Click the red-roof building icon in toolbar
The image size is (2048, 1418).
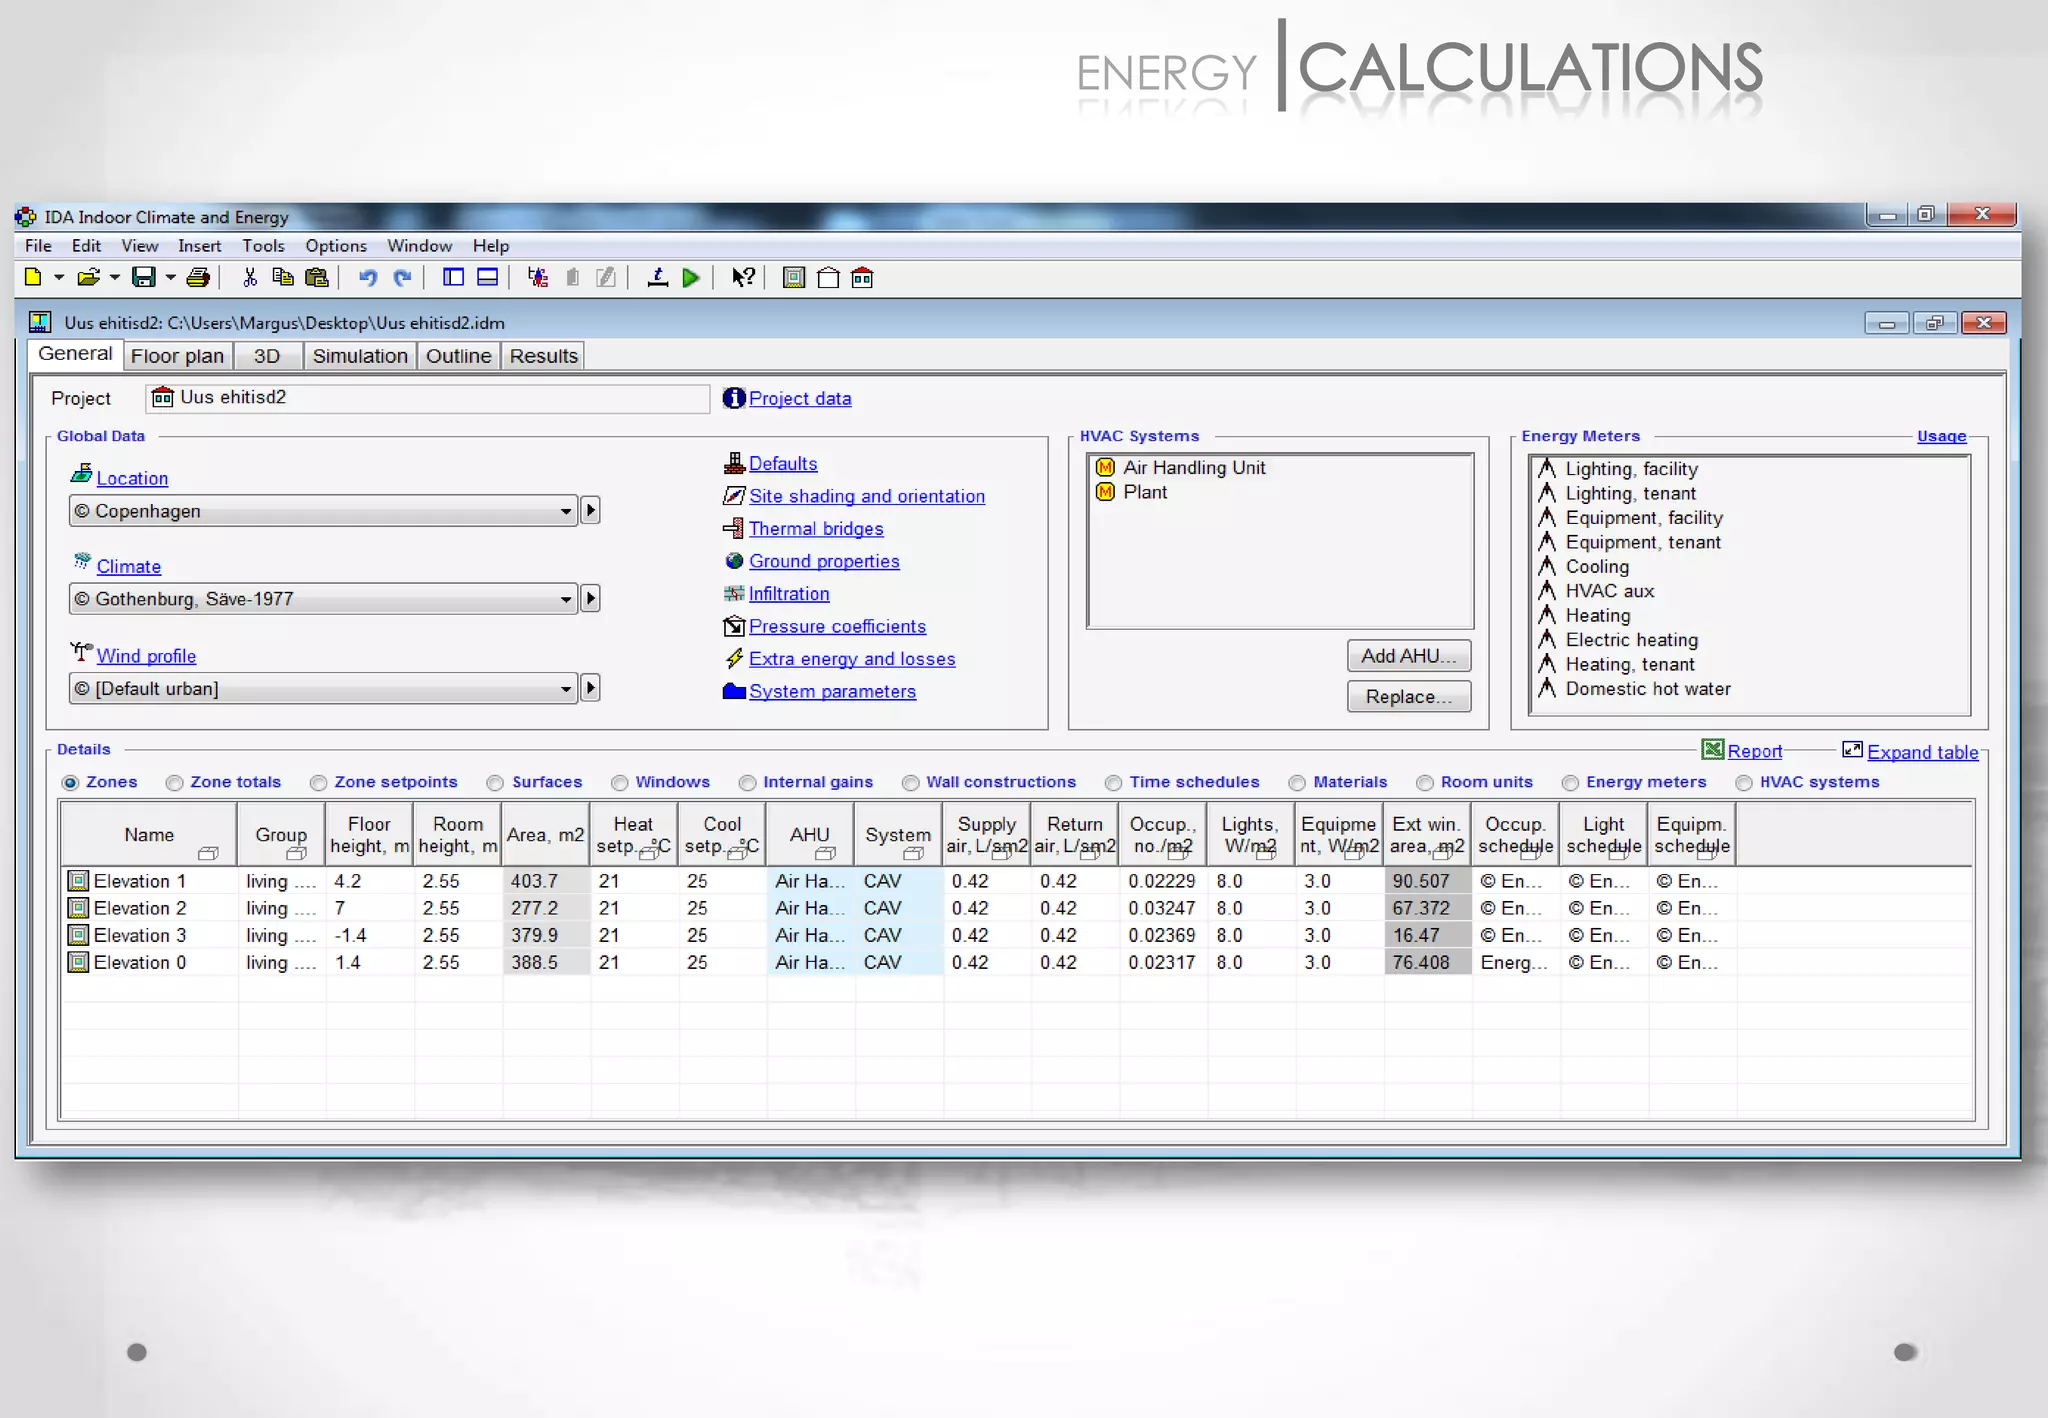click(862, 278)
